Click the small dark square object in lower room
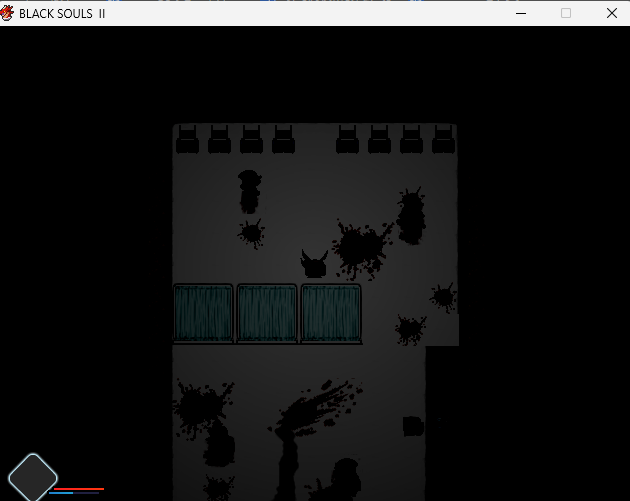 pyautogui.click(x=413, y=426)
